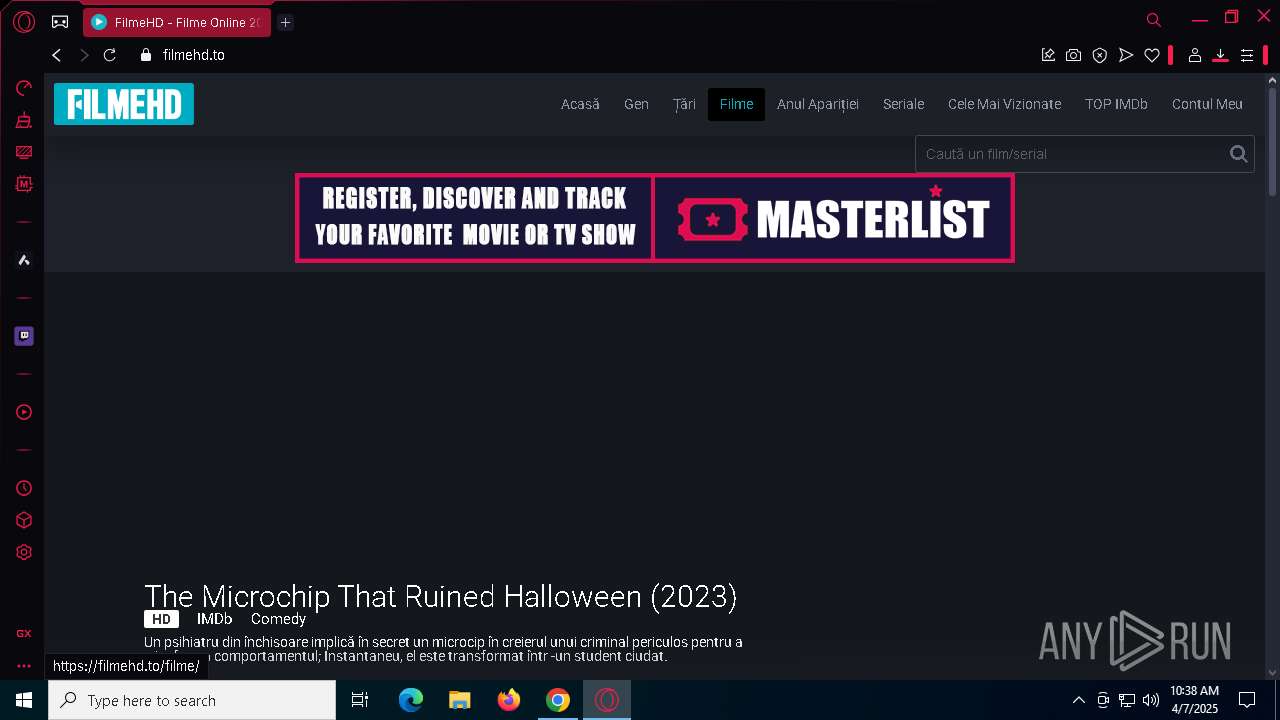Open GX Cleaner in sidebar
1280x720 pixels.
[24, 120]
